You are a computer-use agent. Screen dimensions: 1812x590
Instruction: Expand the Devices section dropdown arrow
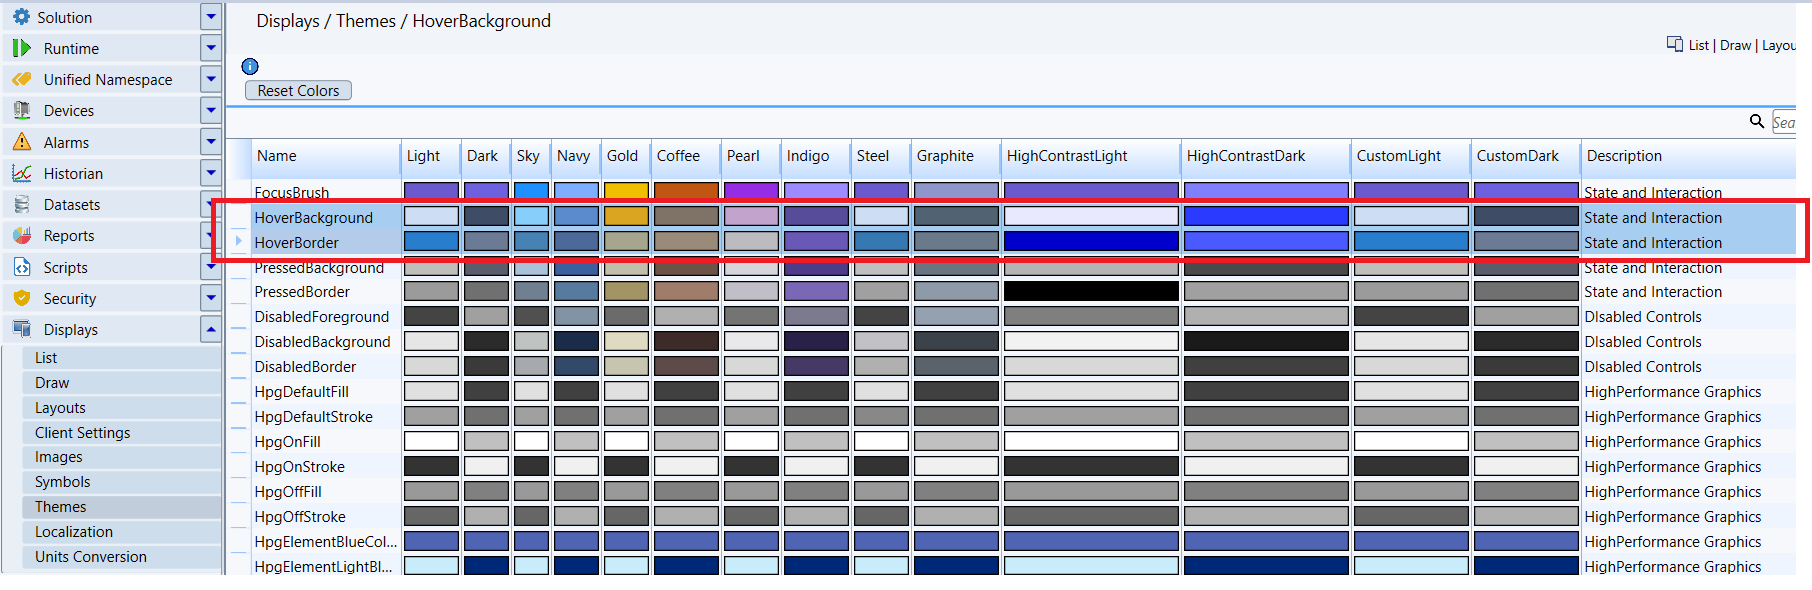(x=210, y=110)
